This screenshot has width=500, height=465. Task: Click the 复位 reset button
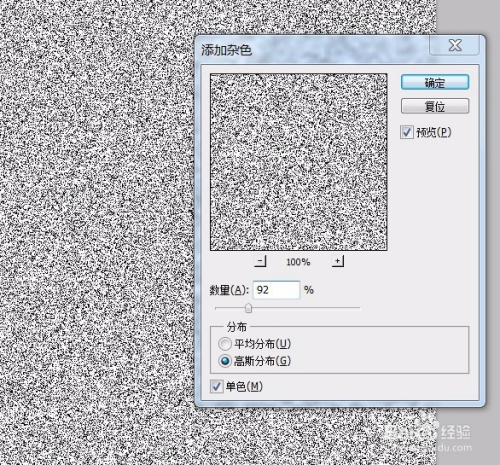tap(435, 106)
